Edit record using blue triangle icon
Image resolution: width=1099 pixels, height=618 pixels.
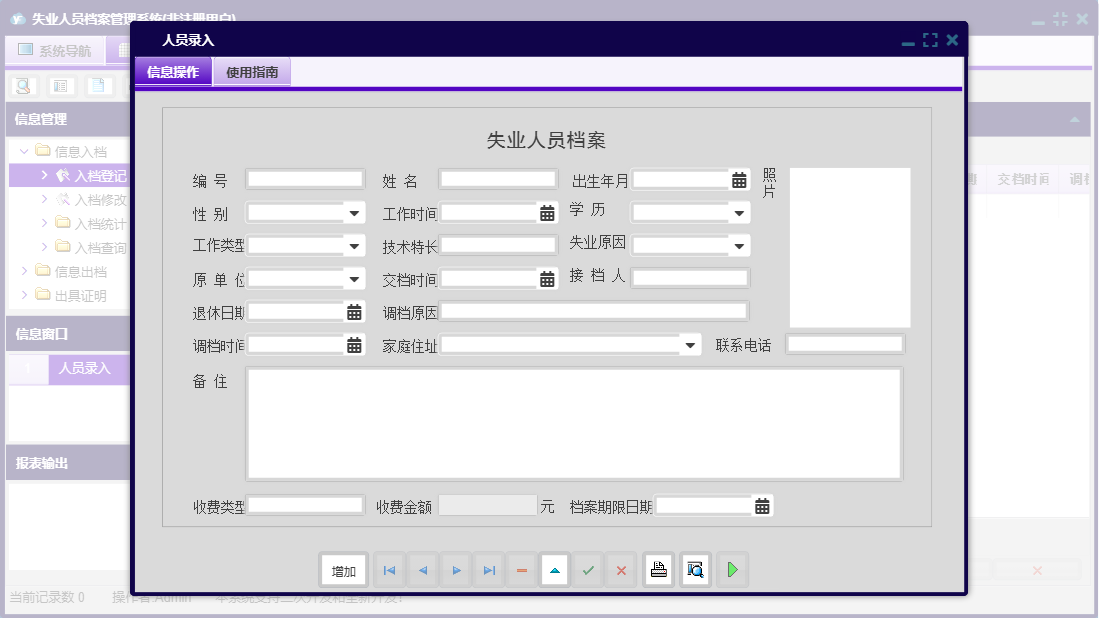[x=555, y=570]
